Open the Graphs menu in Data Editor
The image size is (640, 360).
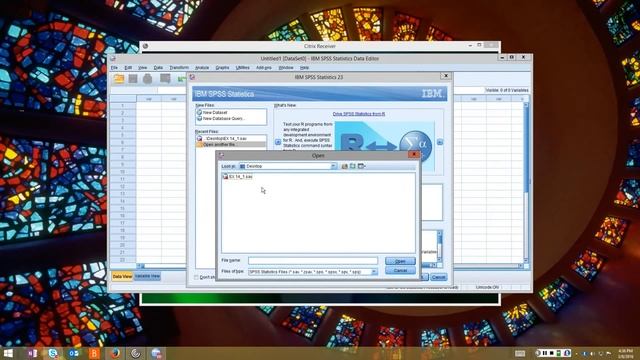tap(222, 68)
